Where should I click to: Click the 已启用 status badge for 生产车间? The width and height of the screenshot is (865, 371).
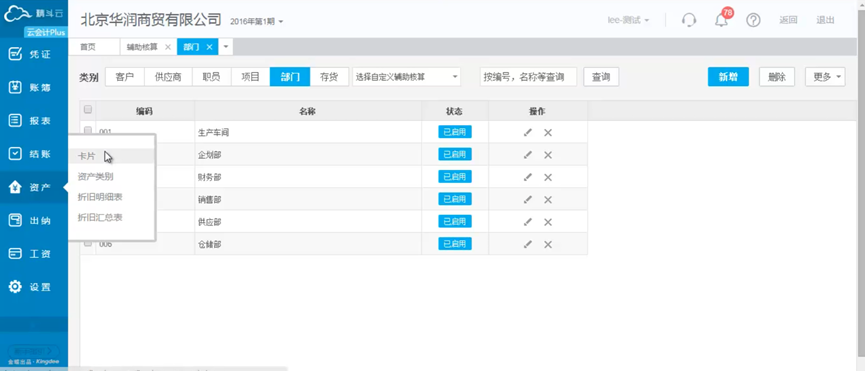455,132
